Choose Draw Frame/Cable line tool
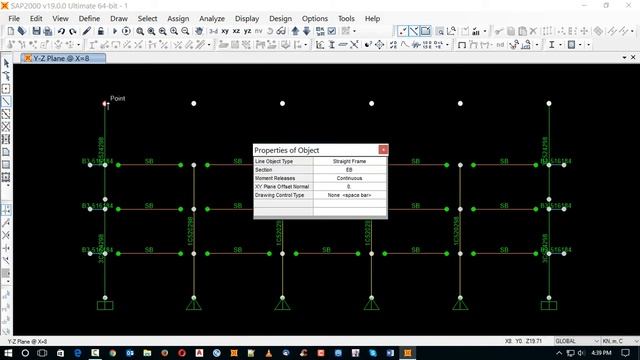Screen dimensions: 640x360 6,101
